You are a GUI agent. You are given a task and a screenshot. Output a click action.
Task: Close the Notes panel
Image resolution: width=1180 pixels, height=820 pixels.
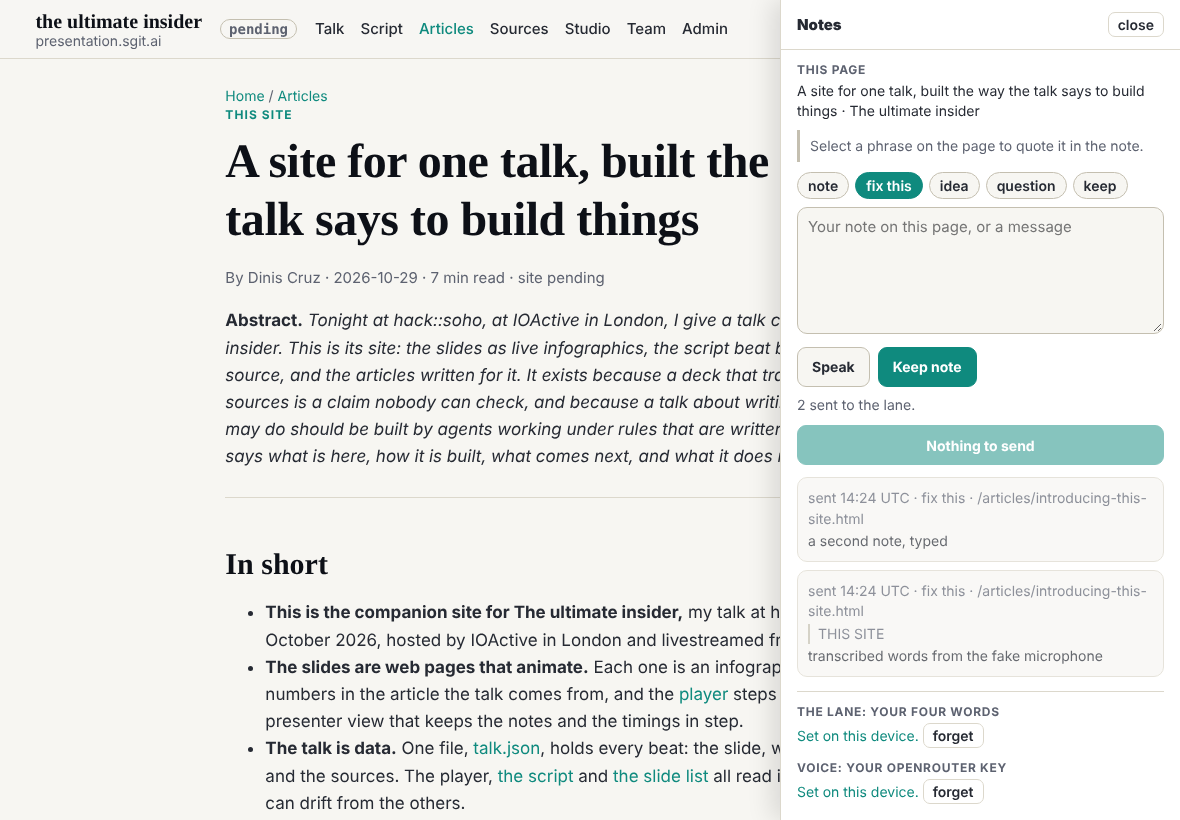[1136, 25]
